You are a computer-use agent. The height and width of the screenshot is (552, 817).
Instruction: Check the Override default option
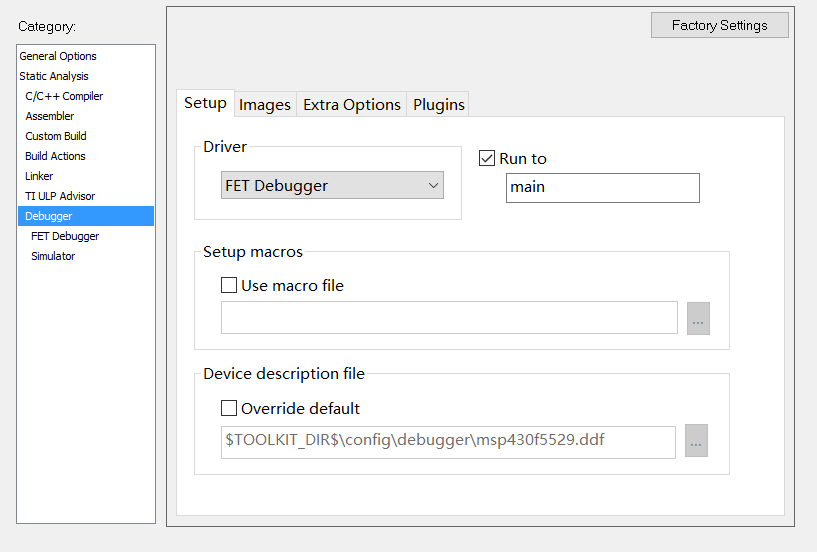pyautogui.click(x=230, y=408)
